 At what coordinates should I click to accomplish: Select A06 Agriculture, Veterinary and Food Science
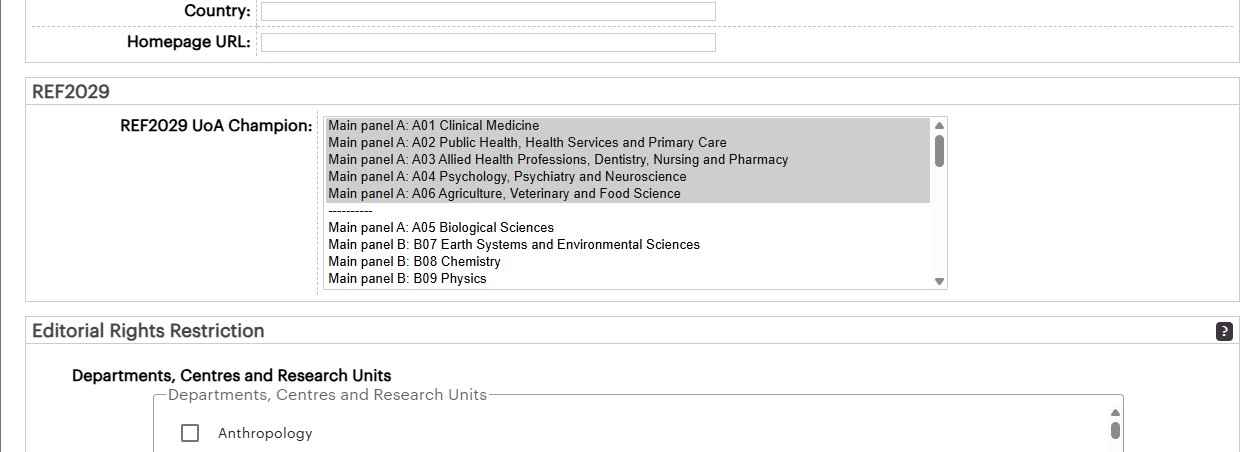(504, 194)
